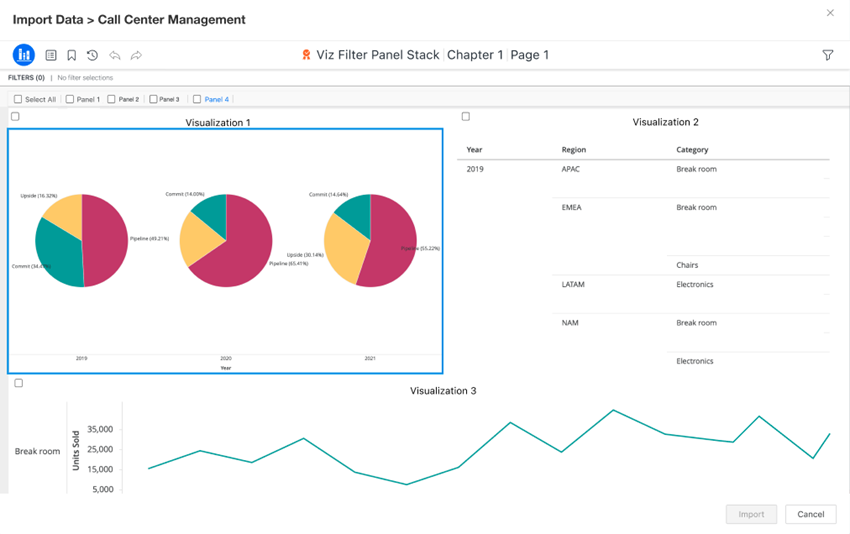
Task: Click Page 1 in the title breadcrumb
Action: click(x=529, y=55)
